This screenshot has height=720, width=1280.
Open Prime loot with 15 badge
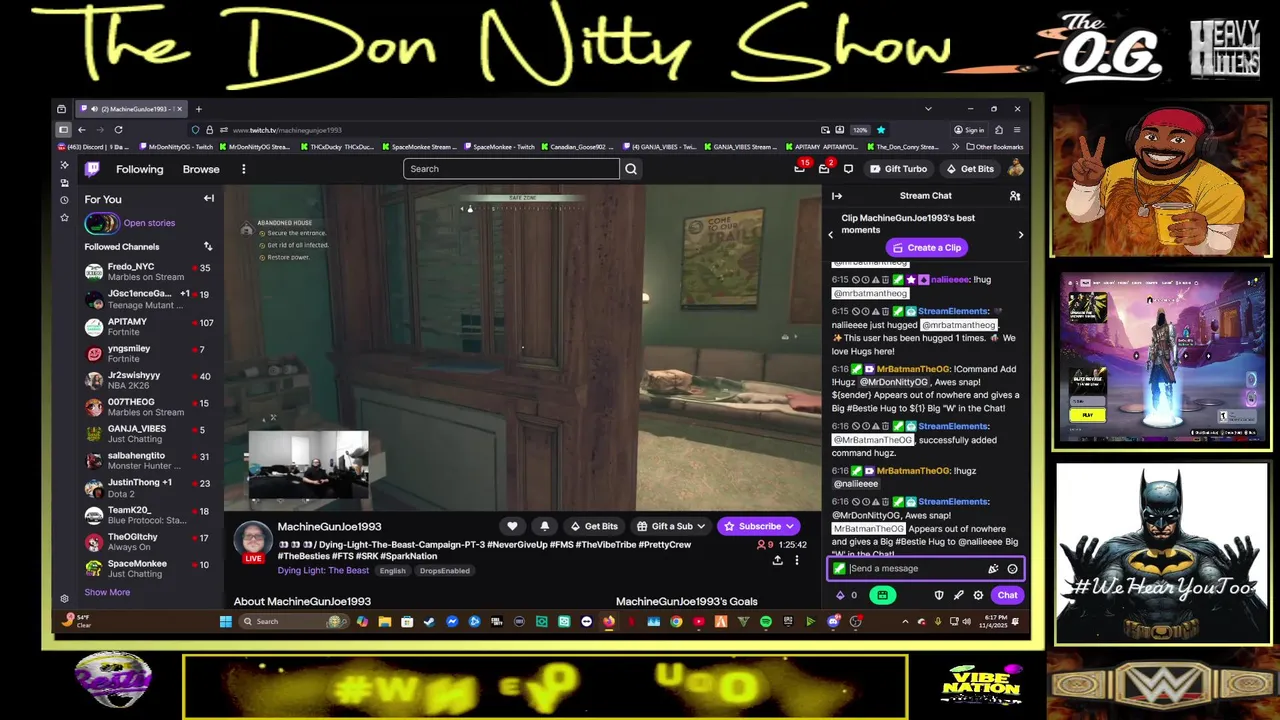coord(800,168)
